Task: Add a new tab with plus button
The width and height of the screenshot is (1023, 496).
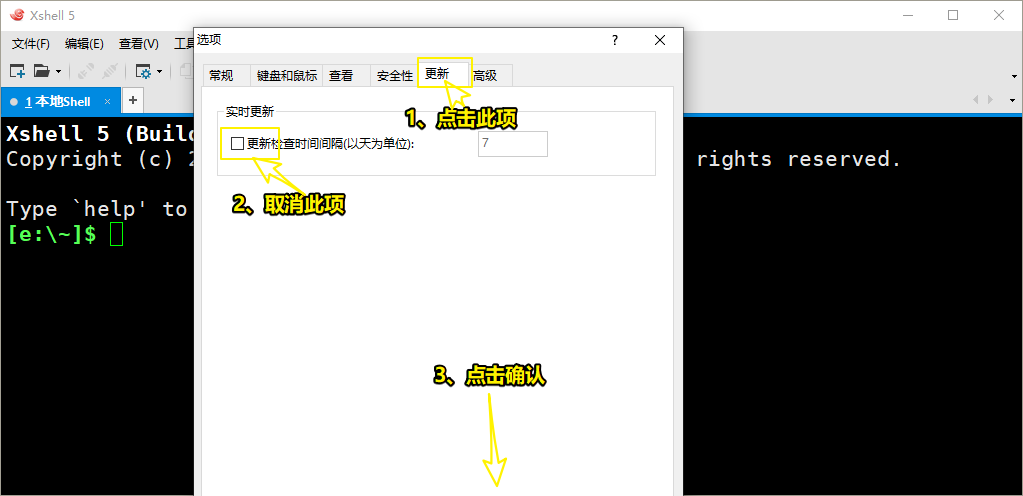Action: click(132, 100)
